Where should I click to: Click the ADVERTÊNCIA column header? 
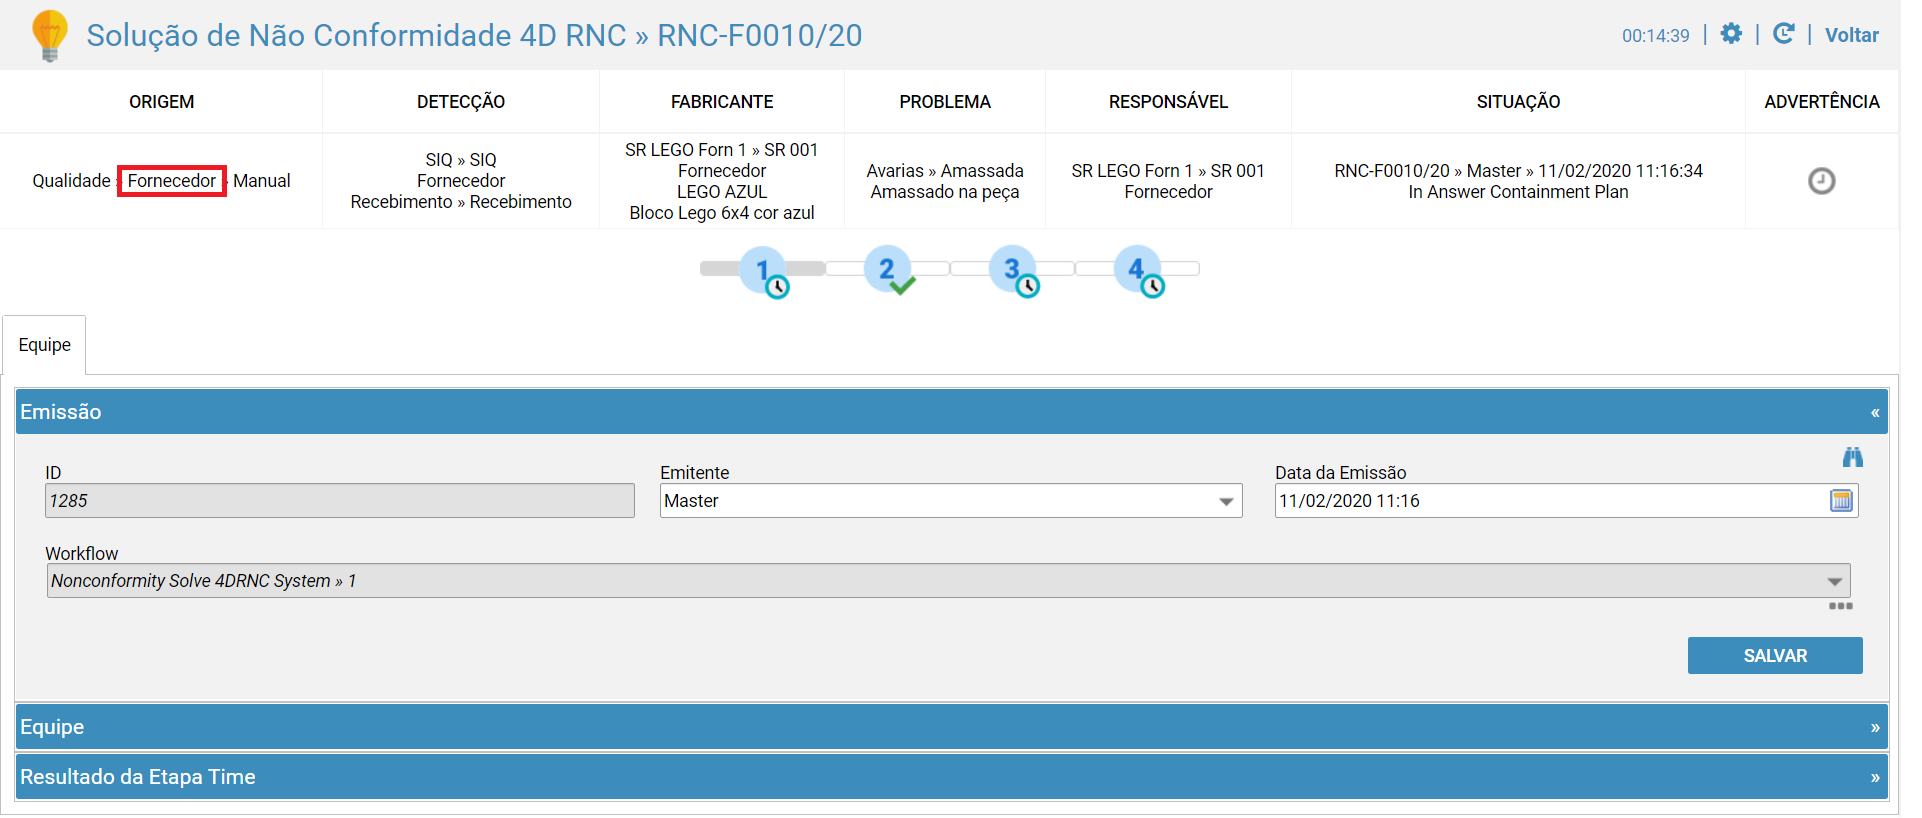coord(1821,102)
